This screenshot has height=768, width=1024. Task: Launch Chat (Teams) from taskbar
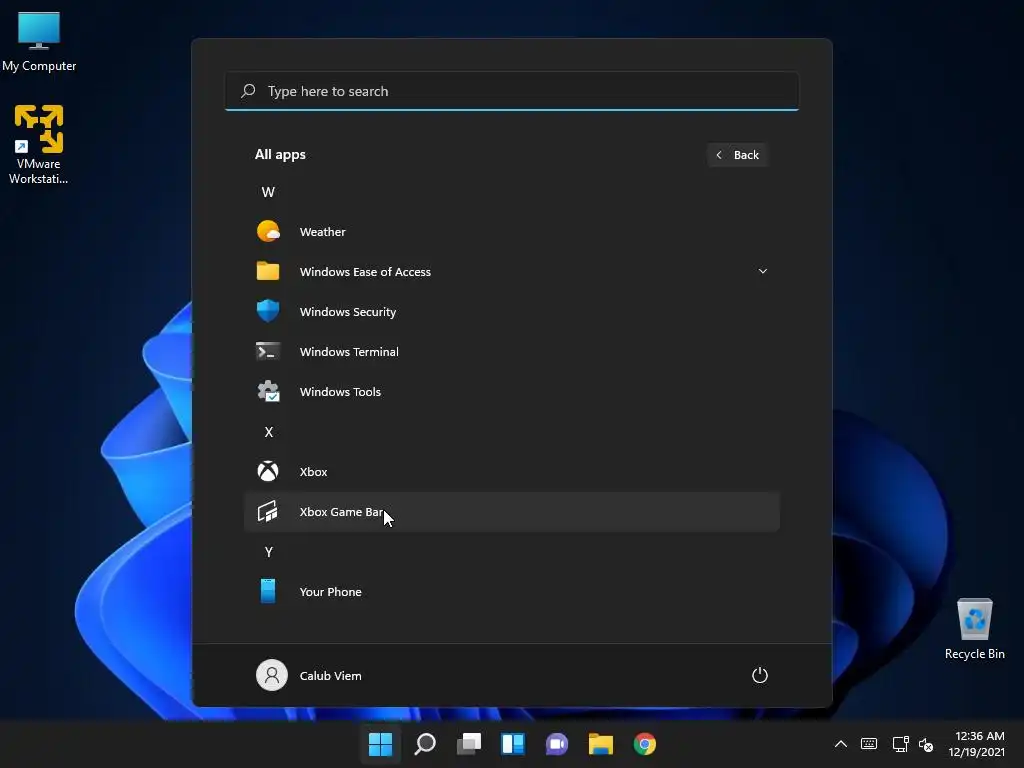[556, 743]
